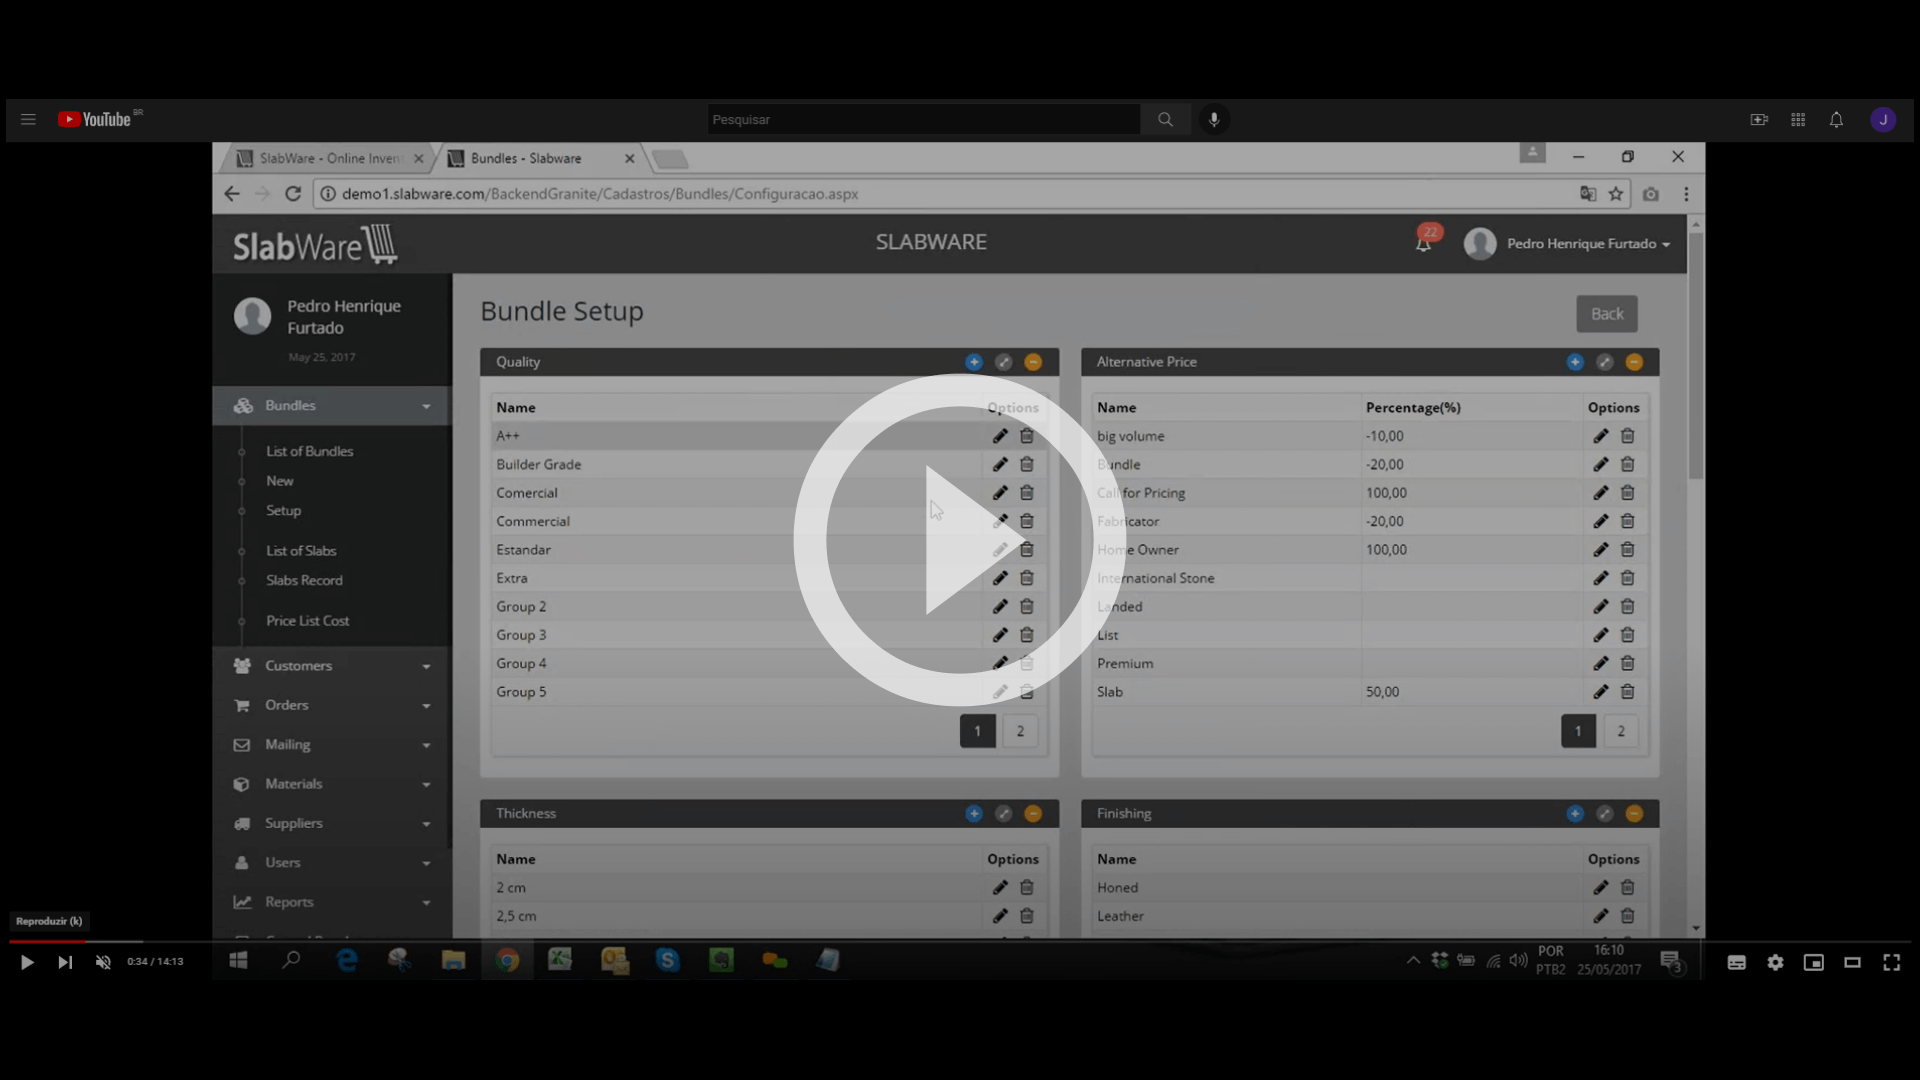The width and height of the screenshot is (1920, 1080).
Task: Open Slabs Record sidebar item
Action: (304, 581)
